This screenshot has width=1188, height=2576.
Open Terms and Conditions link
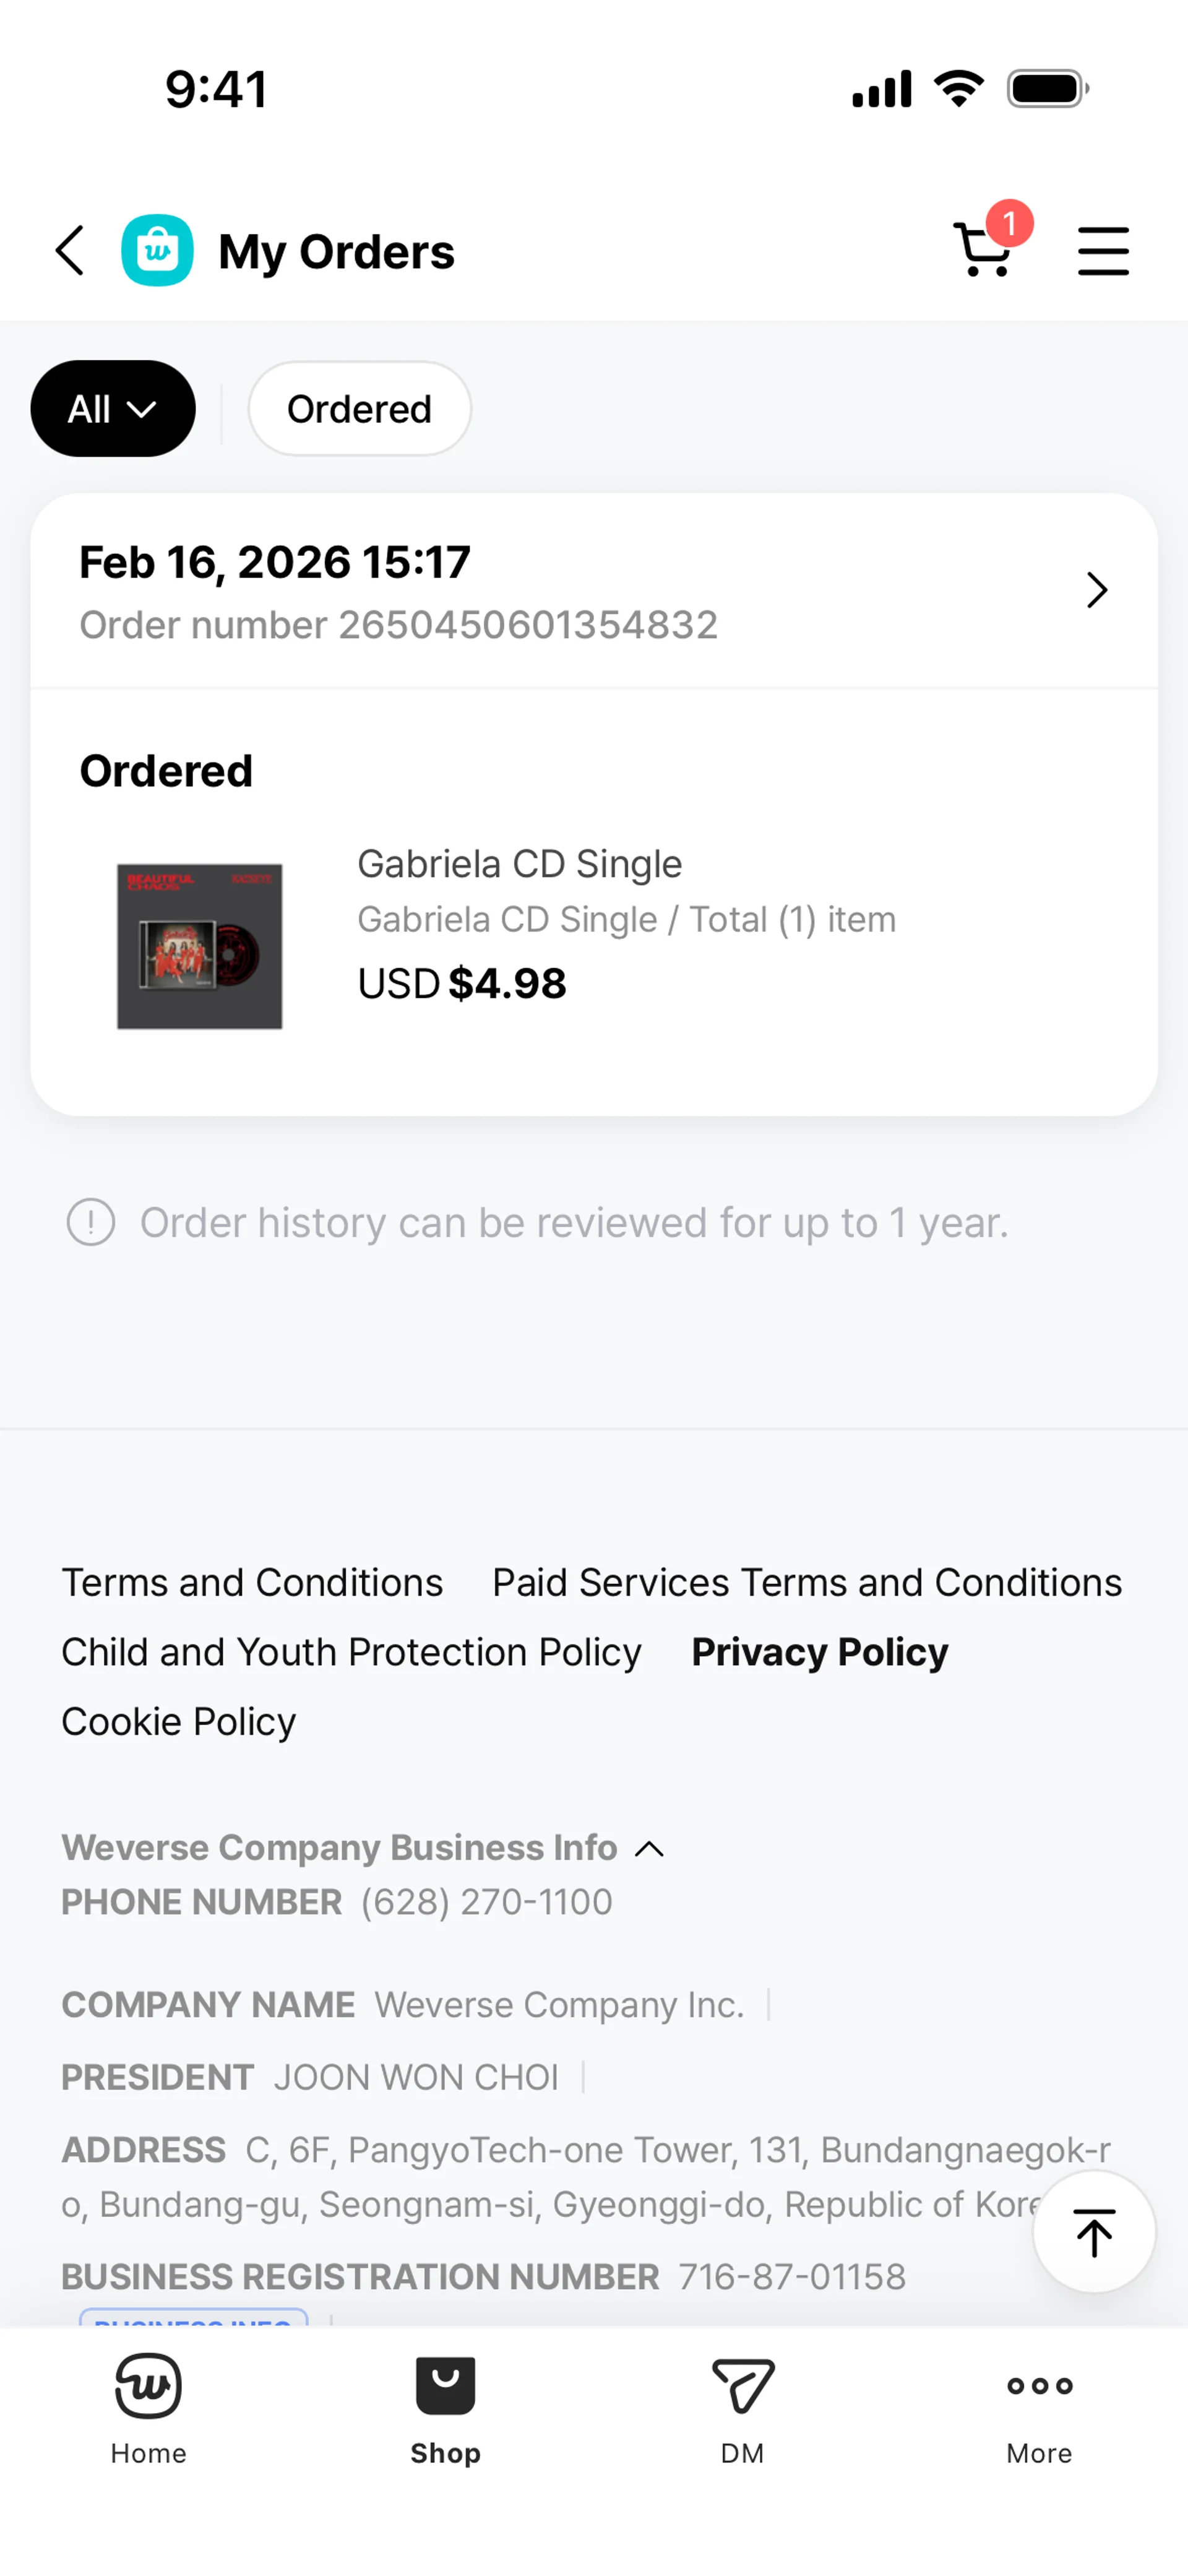click(252, 1583)
